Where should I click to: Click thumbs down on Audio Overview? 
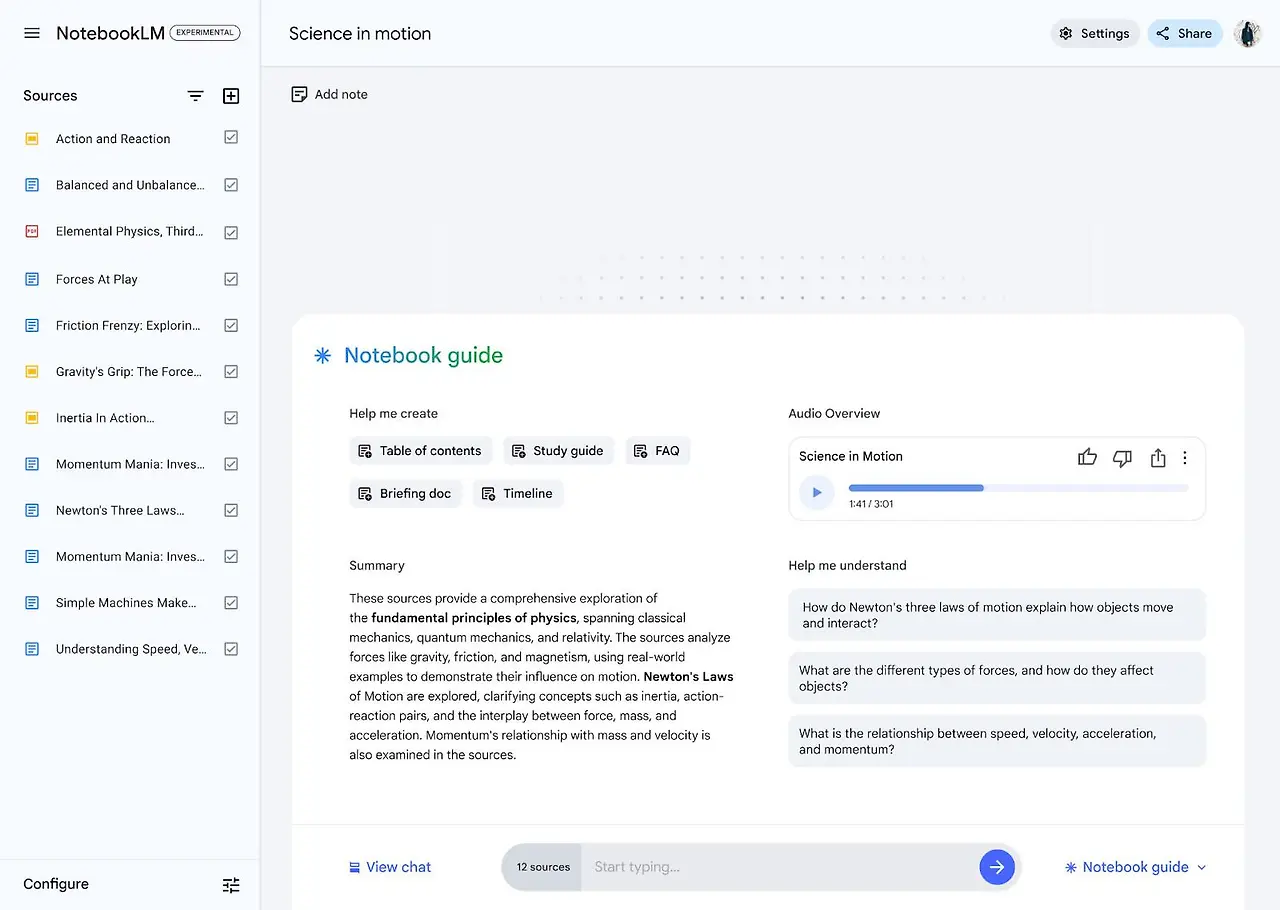click(1122, 458)
